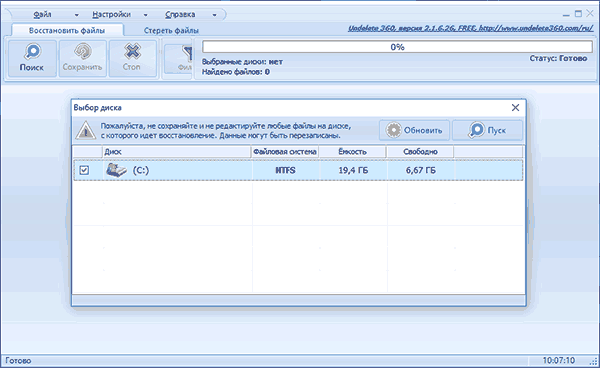This screenshot has width=600, height=368.
Task: Close the Выбор диска dialog
Action: (515, 108)
